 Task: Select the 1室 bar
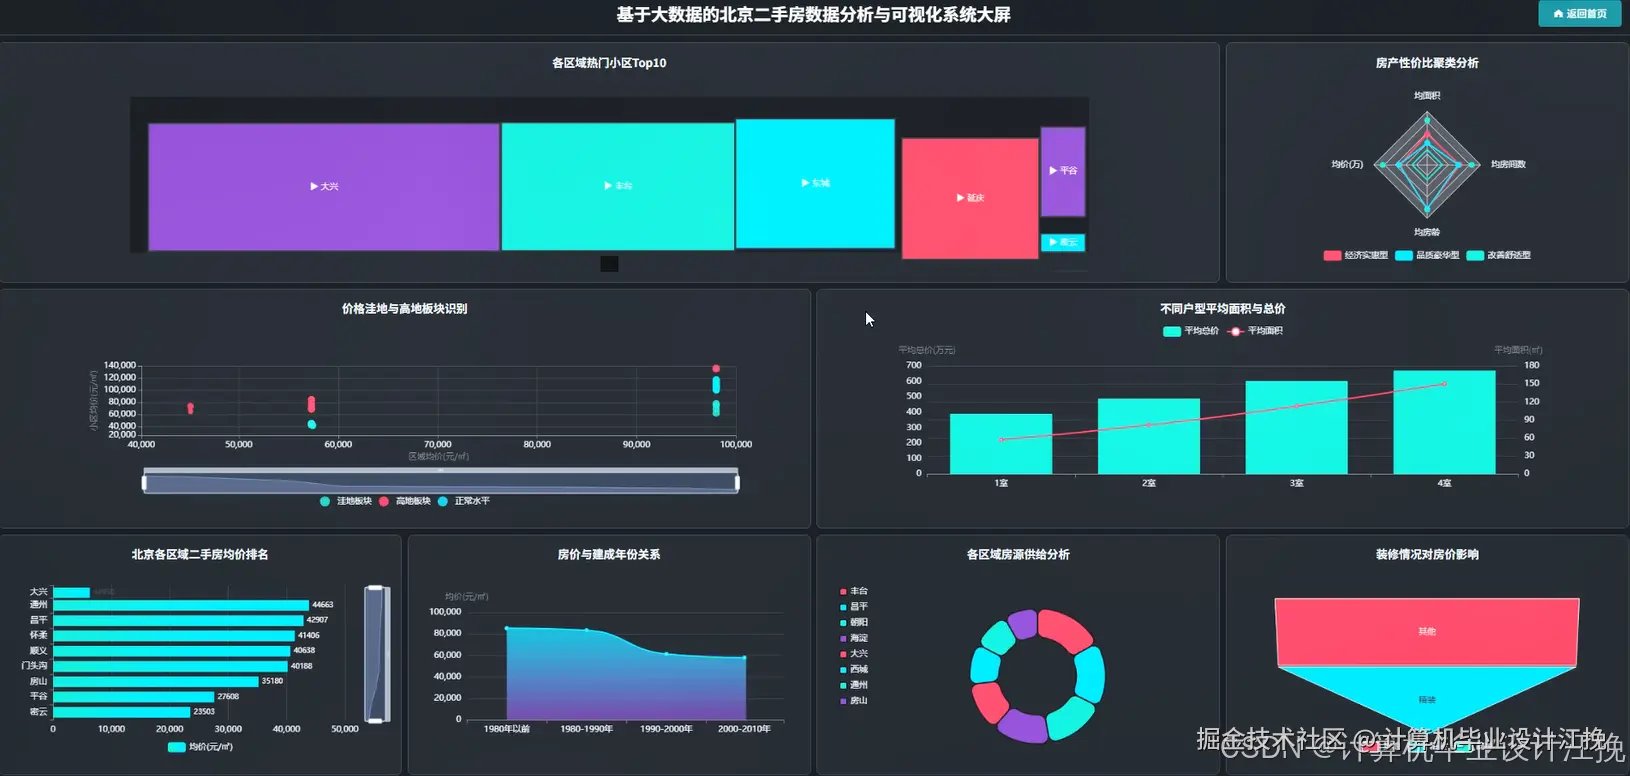[1001, 444]
